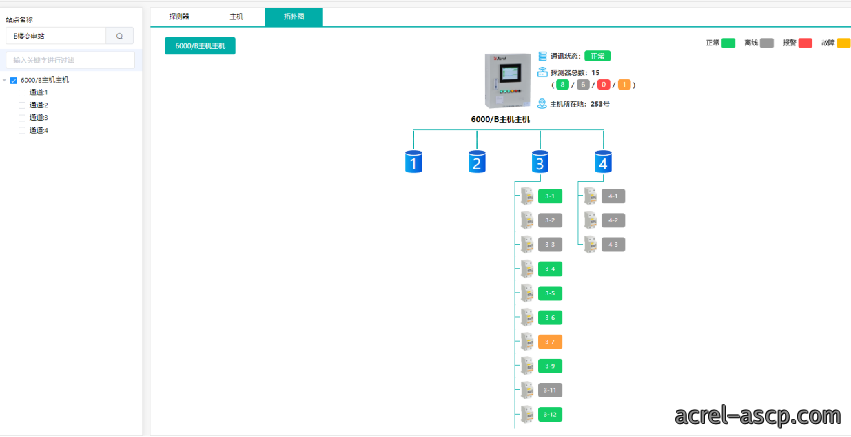Collapse the 6000/B主机主机 tree node arrow
The image size is (851, 437).
click(x=5, y=80)
